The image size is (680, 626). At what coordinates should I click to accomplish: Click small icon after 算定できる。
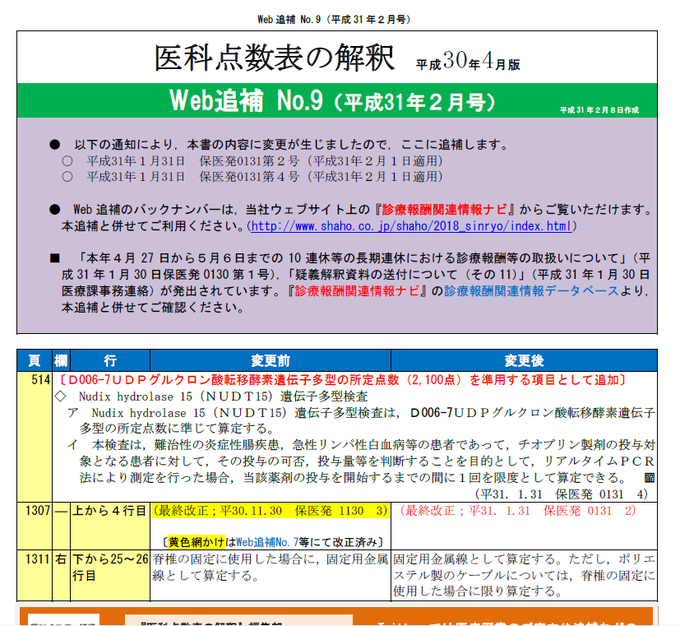[649, 478]
